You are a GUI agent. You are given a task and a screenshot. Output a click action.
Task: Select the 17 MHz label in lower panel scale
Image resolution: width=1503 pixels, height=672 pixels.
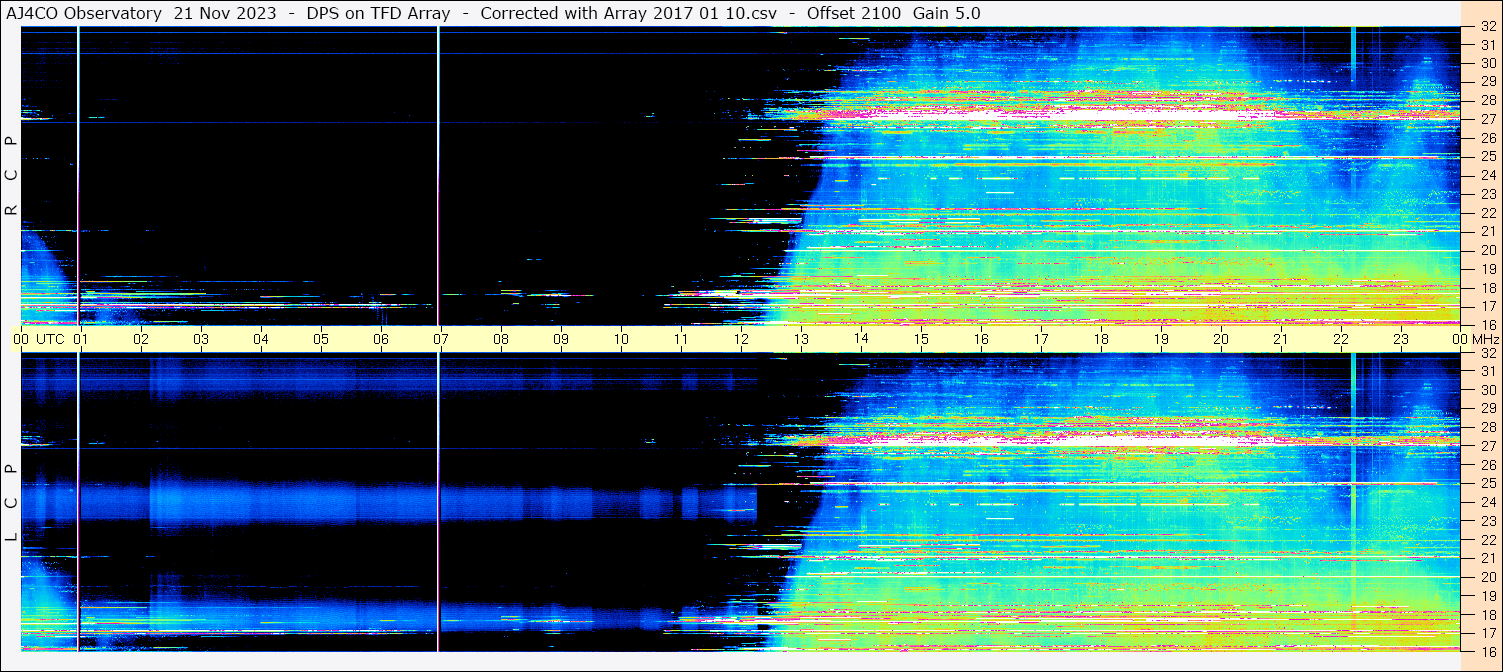tap(1488, 633)
